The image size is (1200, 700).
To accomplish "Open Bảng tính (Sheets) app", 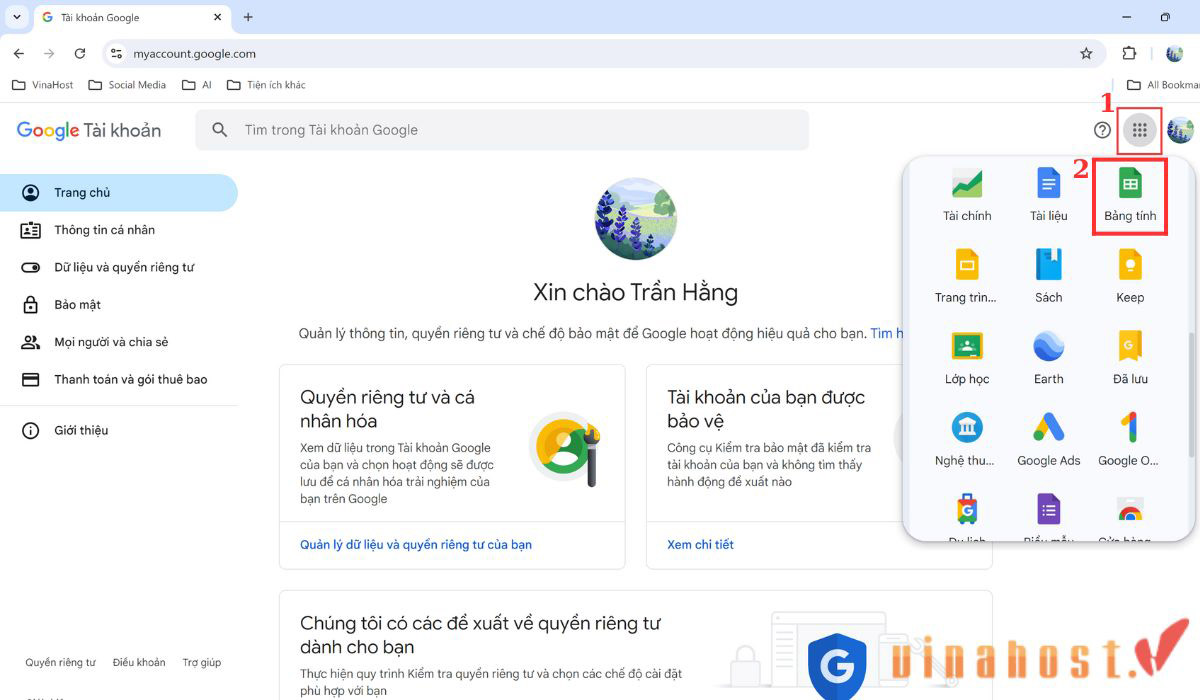I will [x=1130, y=195].
